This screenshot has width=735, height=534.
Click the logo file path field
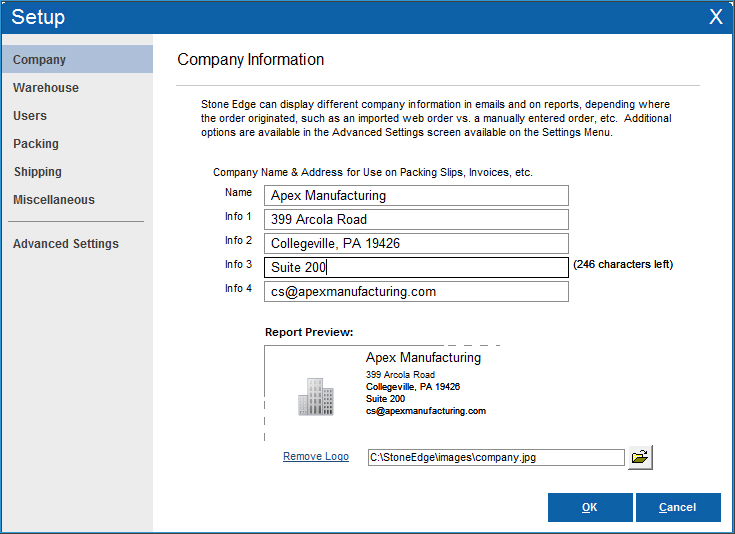click(495, 458)
